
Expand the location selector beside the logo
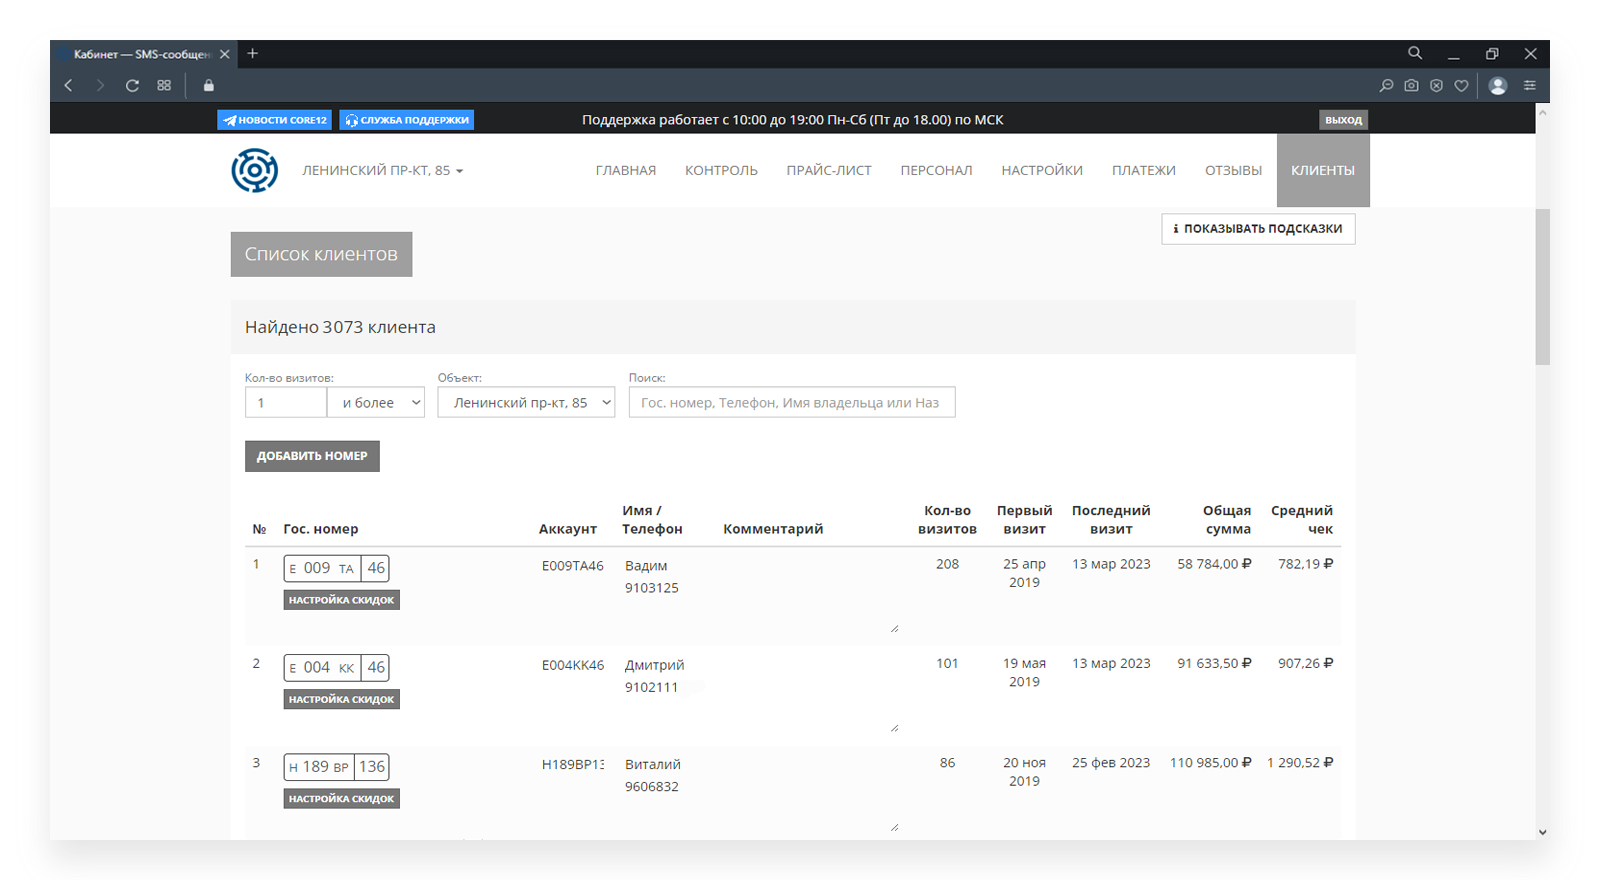click(383, 171)
